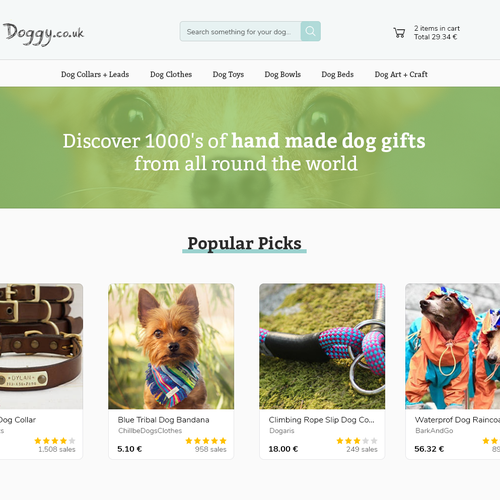Open the Dog Collars + Leads category
500x500 pixels.
point(95,74)
